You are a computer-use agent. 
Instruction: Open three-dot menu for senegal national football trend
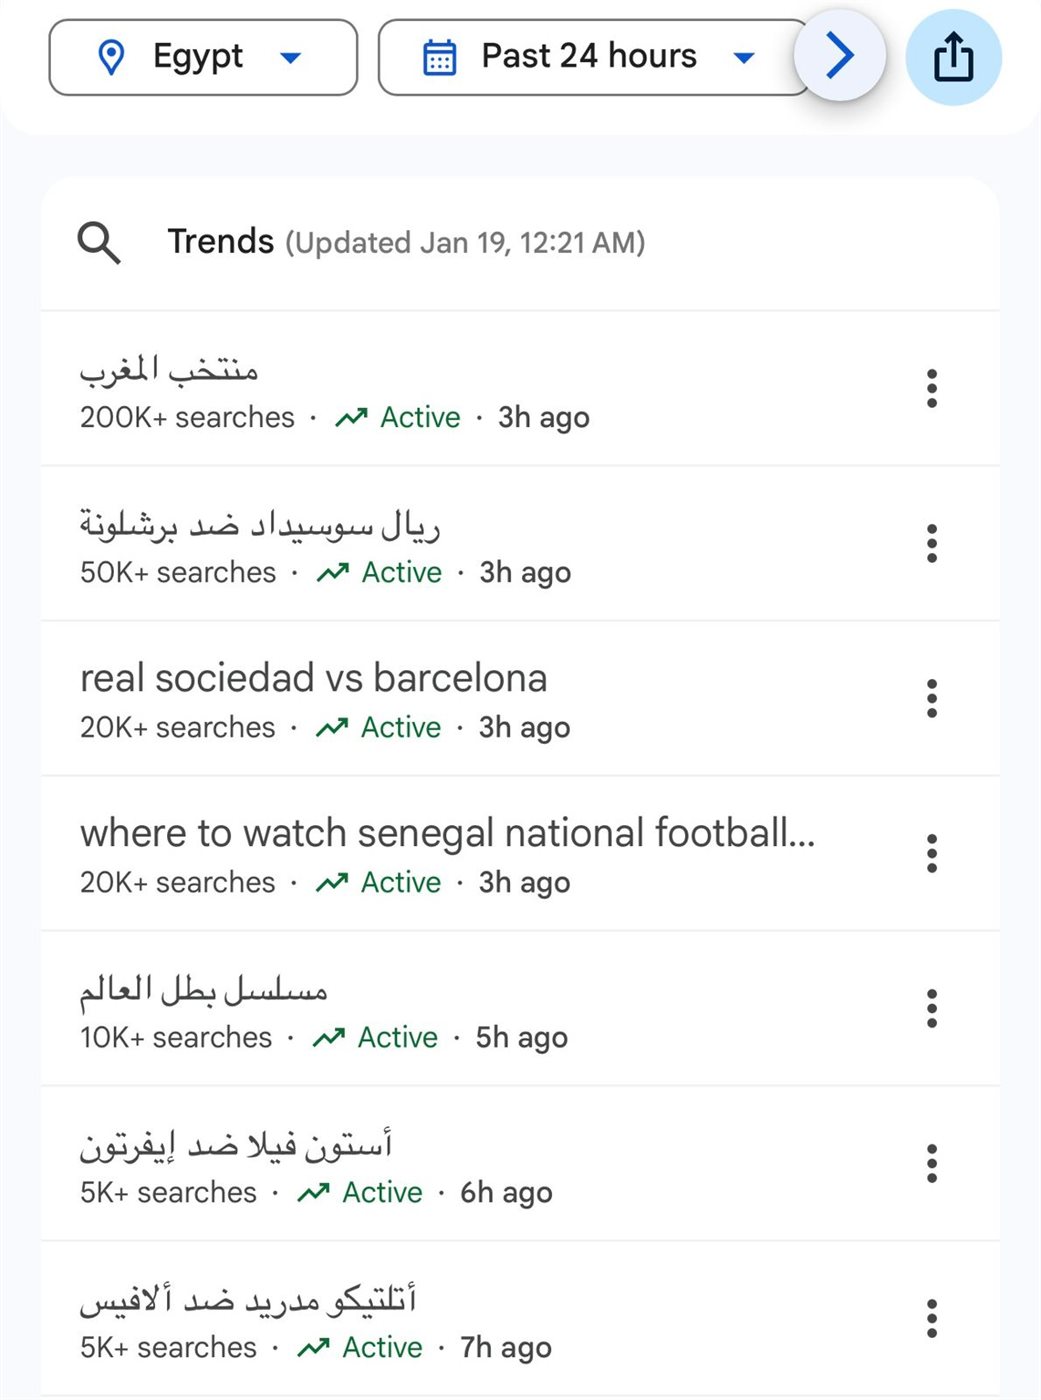tap(931, 853)
